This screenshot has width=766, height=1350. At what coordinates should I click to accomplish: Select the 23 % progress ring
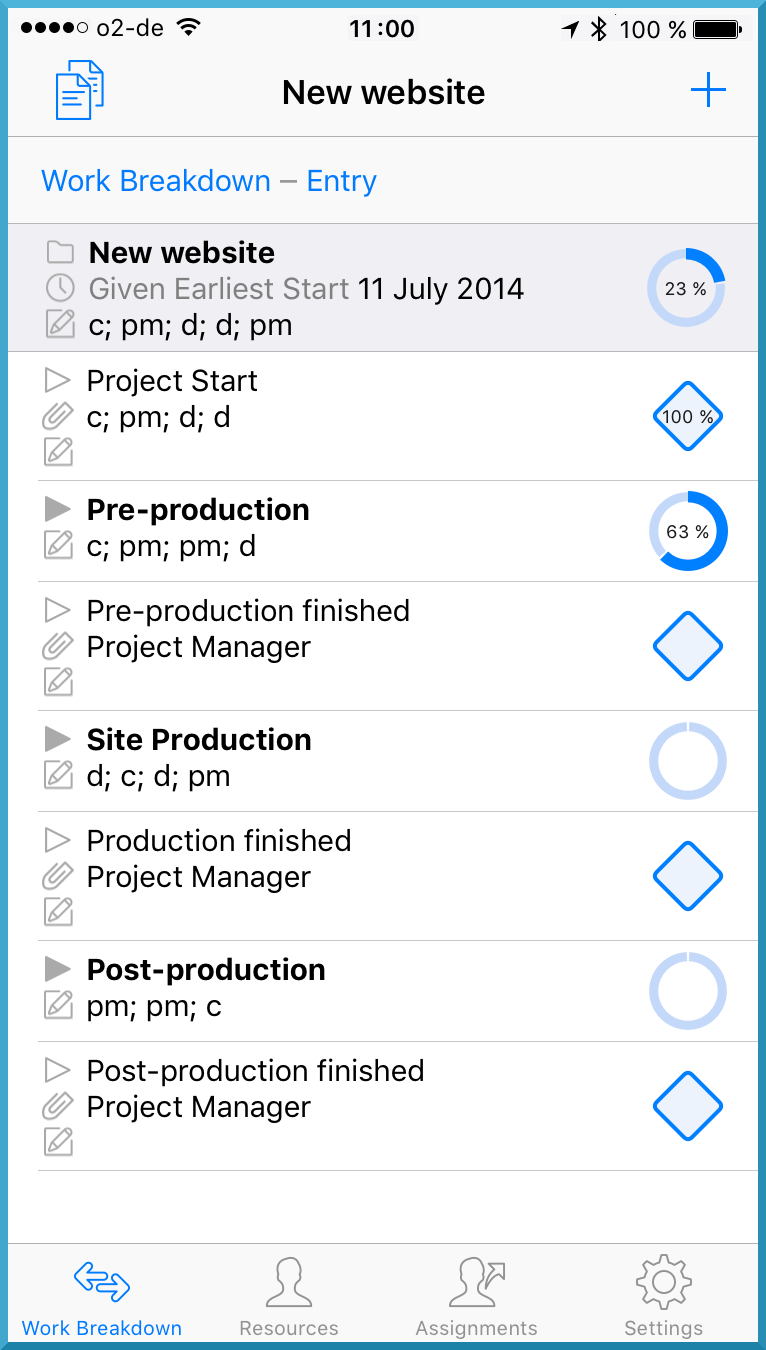click(686, 288)
